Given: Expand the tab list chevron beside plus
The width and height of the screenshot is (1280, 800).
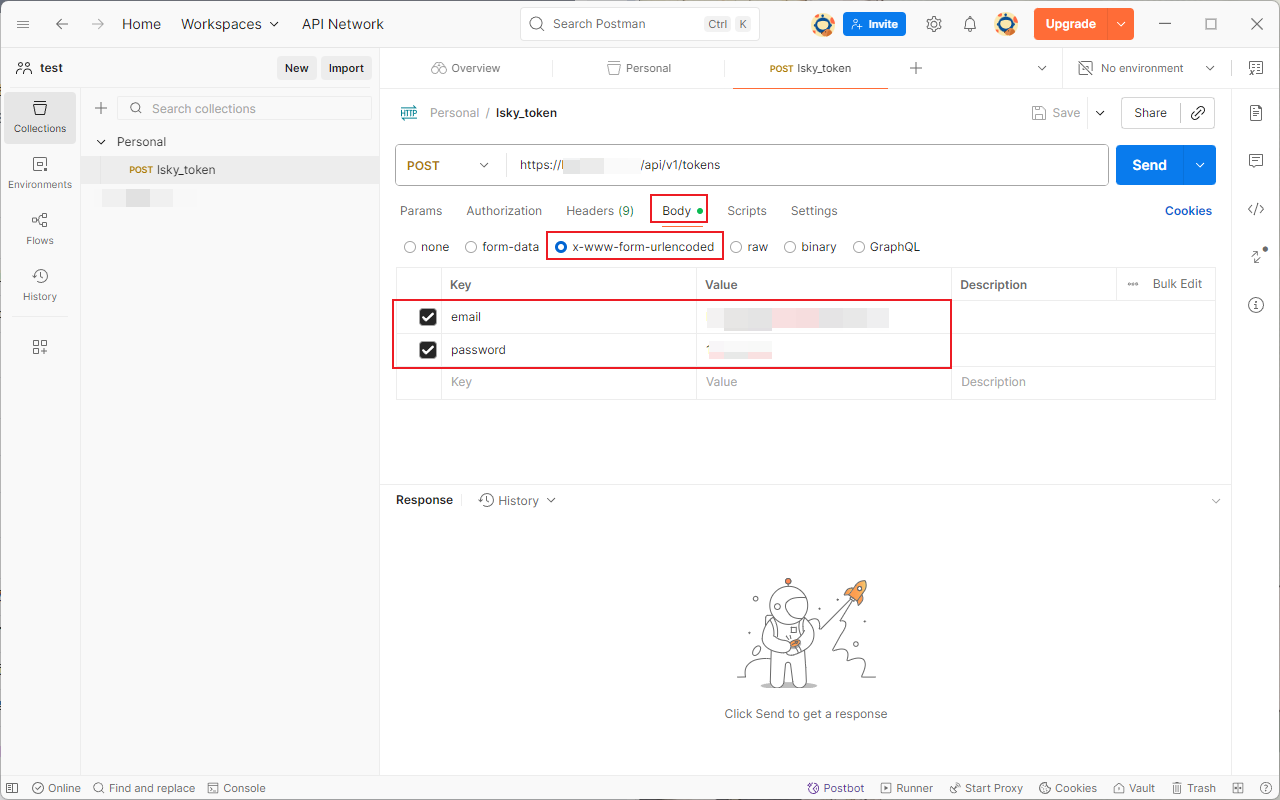Looking at the screenshot, I should (x=1042, y=68).
